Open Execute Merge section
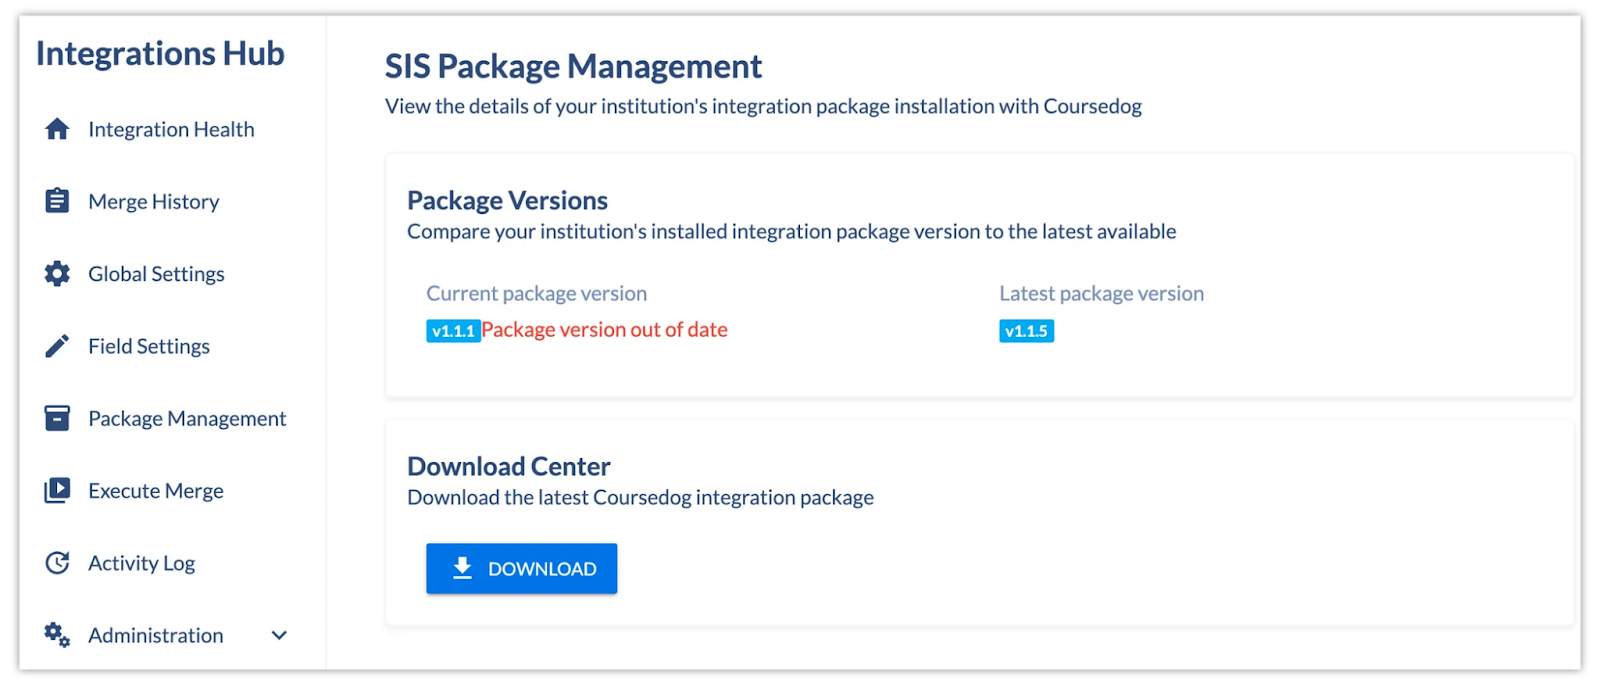1600x683 pixels. click(x=155, y=490)
